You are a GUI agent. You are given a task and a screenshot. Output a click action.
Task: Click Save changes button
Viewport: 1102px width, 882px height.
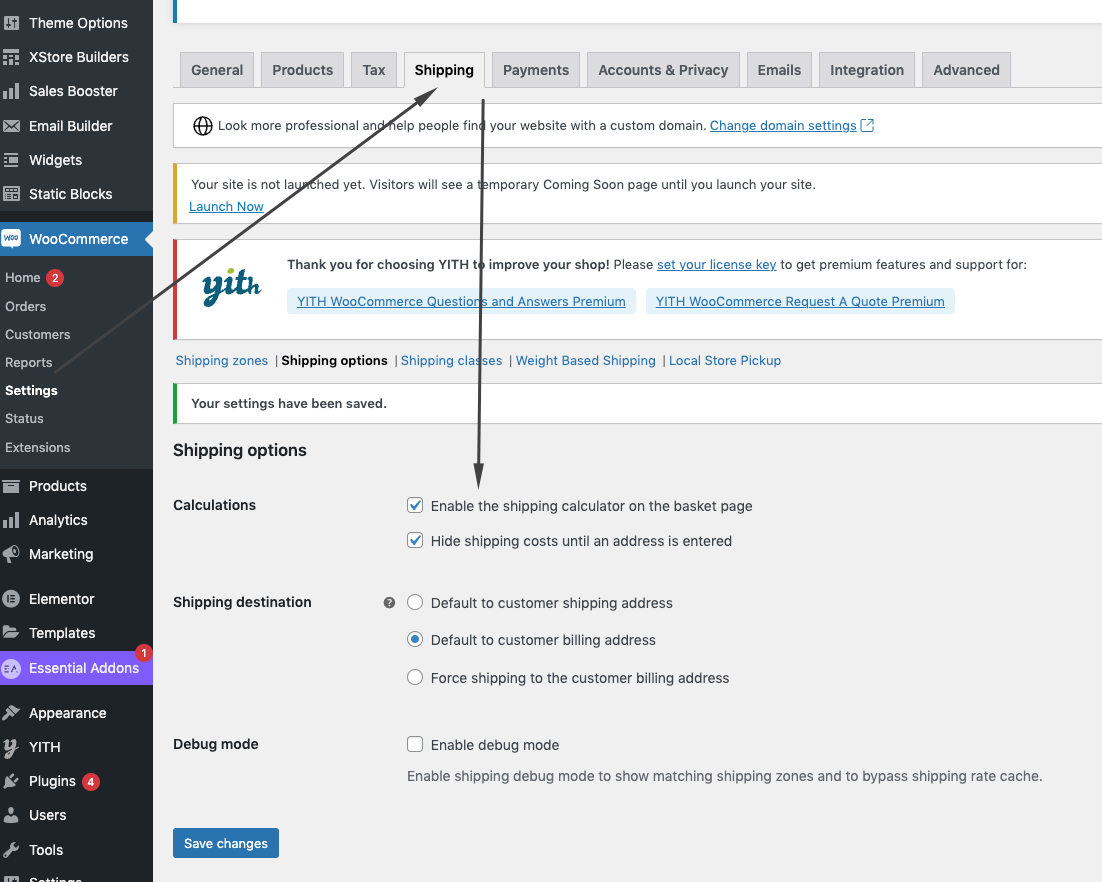coord(226,843)
